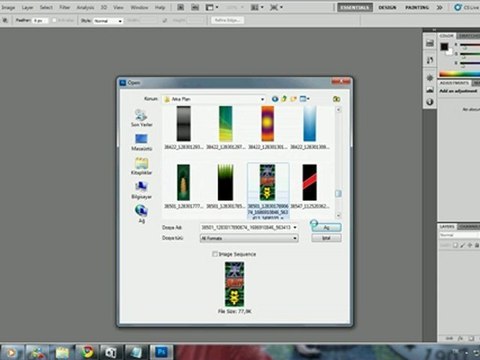This screenshot has height=360, width=480.
Task: Click the Aç (Open) button
Action: 326,227
